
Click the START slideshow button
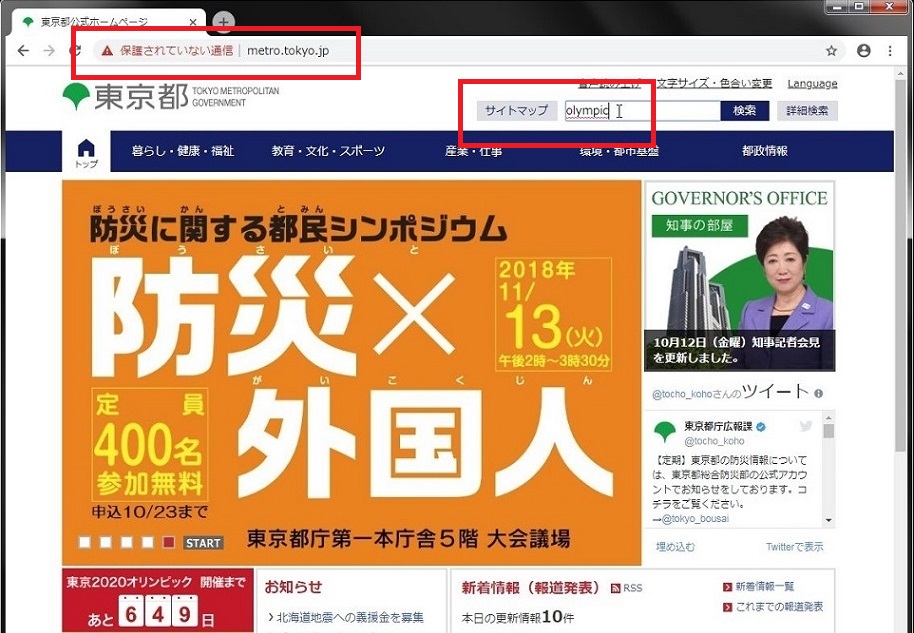point(203,543)
